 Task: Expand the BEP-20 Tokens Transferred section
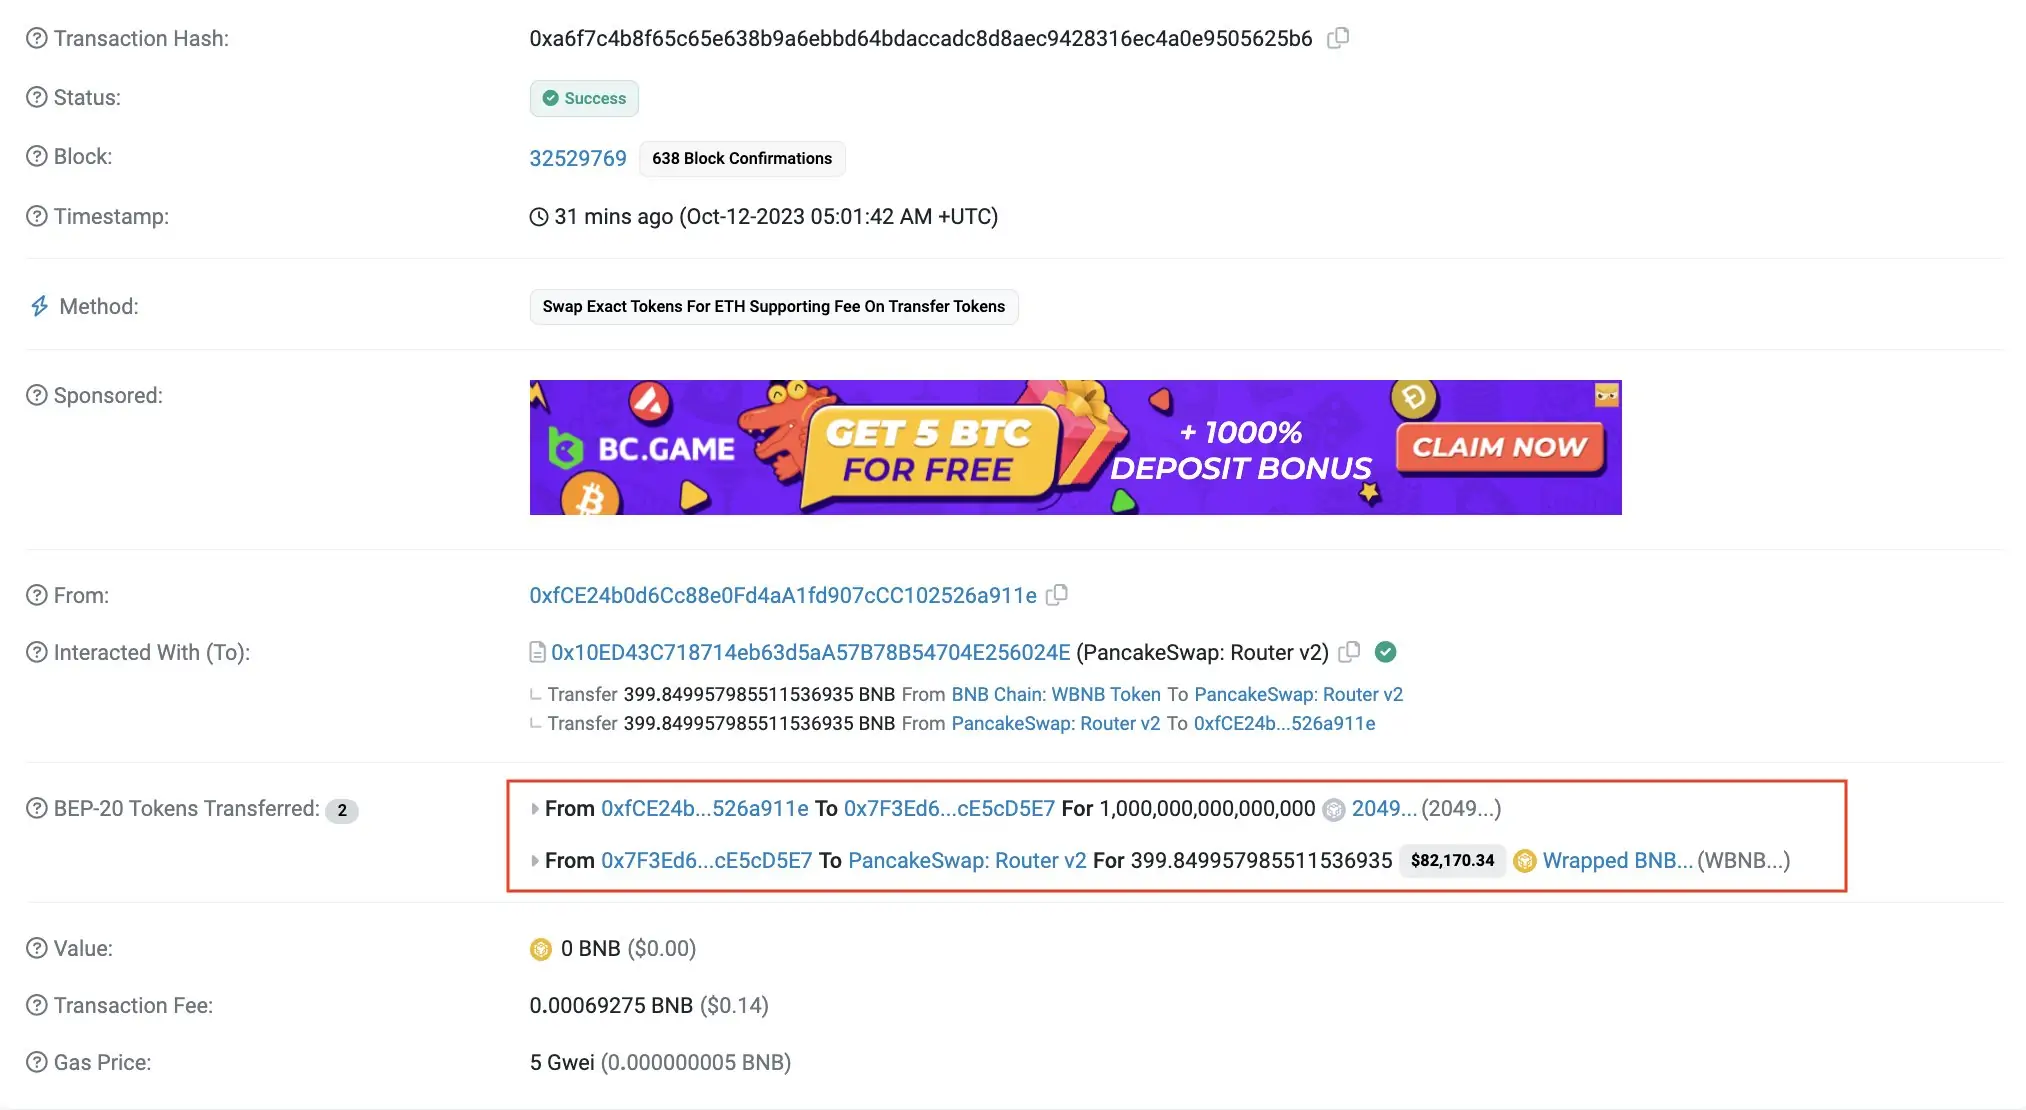click(x=535, y=807)
